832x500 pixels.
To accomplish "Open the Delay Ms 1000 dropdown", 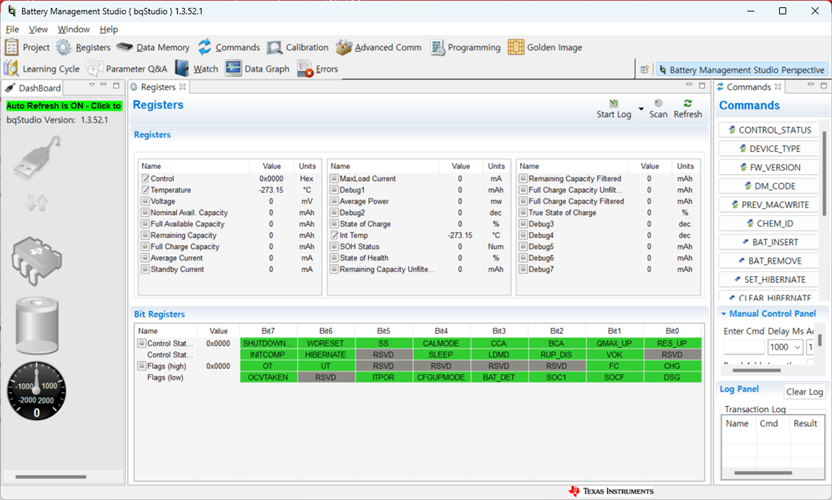I will pos(785,347).
